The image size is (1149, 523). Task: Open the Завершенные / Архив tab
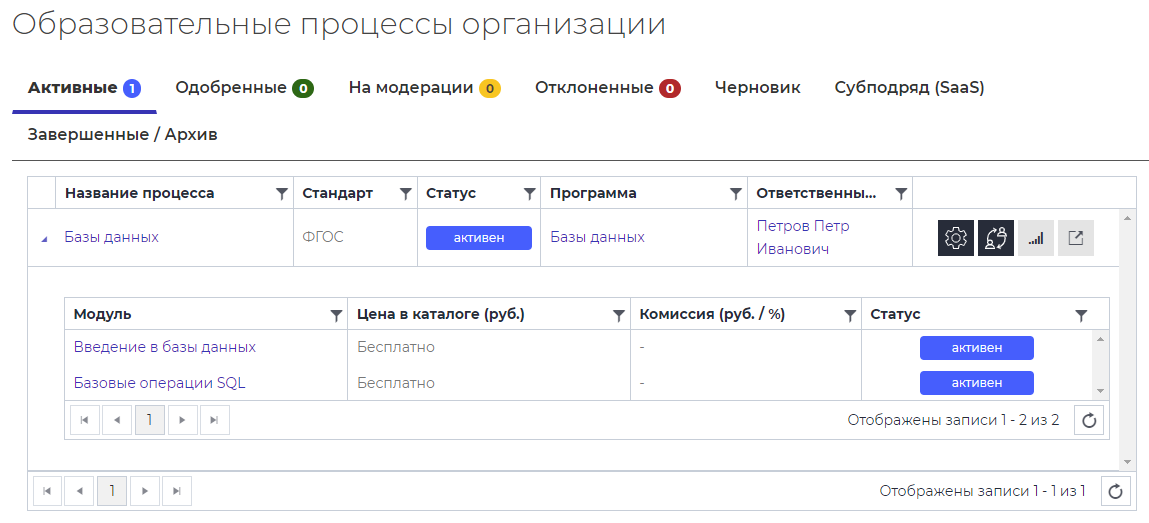coord(122,134)
